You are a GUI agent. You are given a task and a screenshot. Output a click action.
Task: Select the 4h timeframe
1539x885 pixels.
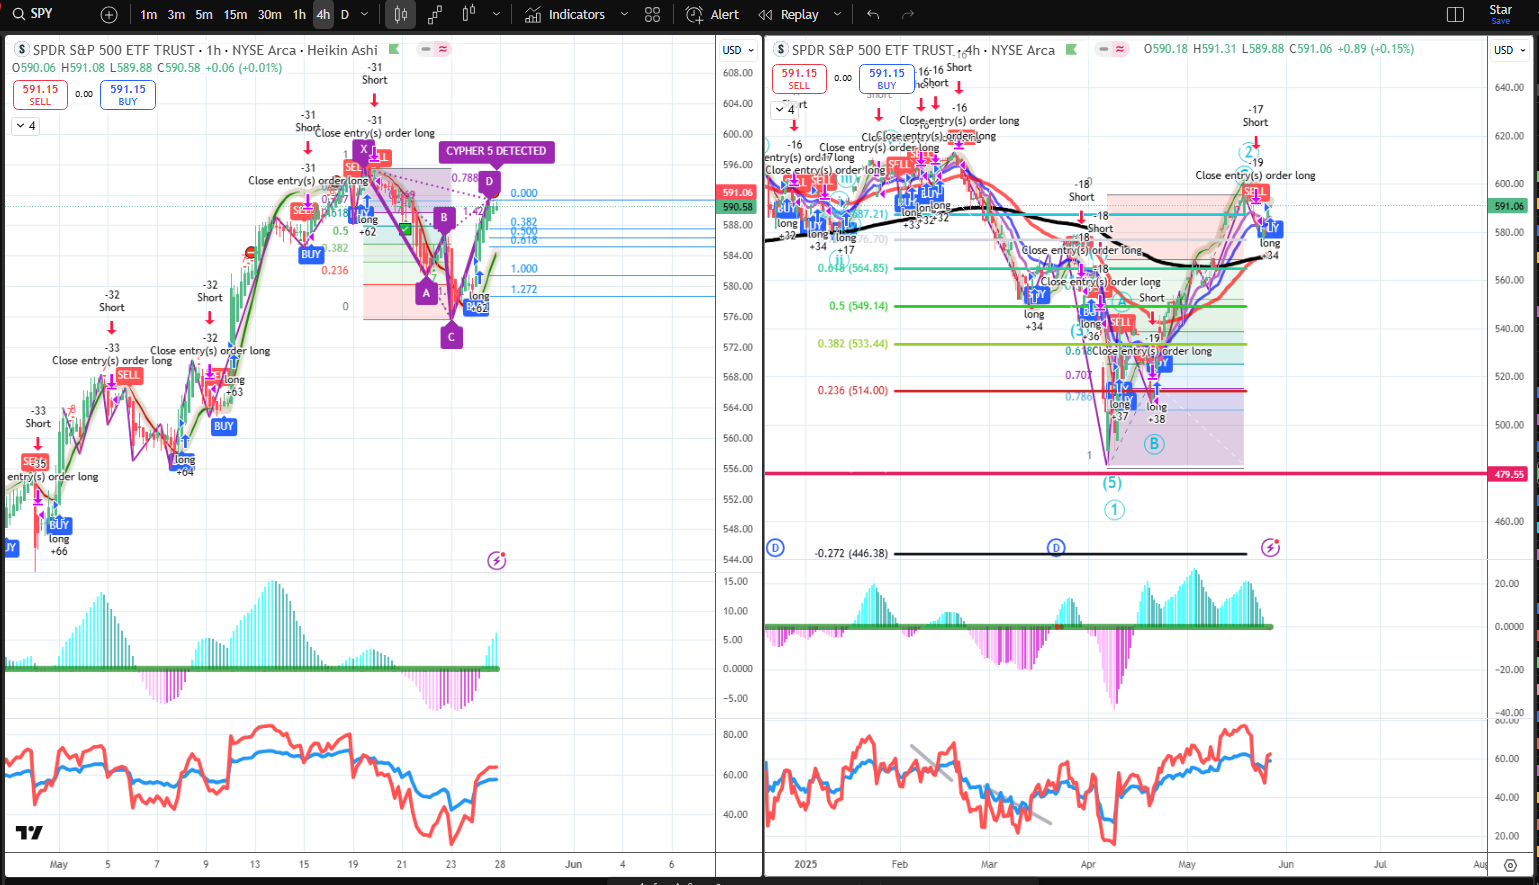pos(323,15)
